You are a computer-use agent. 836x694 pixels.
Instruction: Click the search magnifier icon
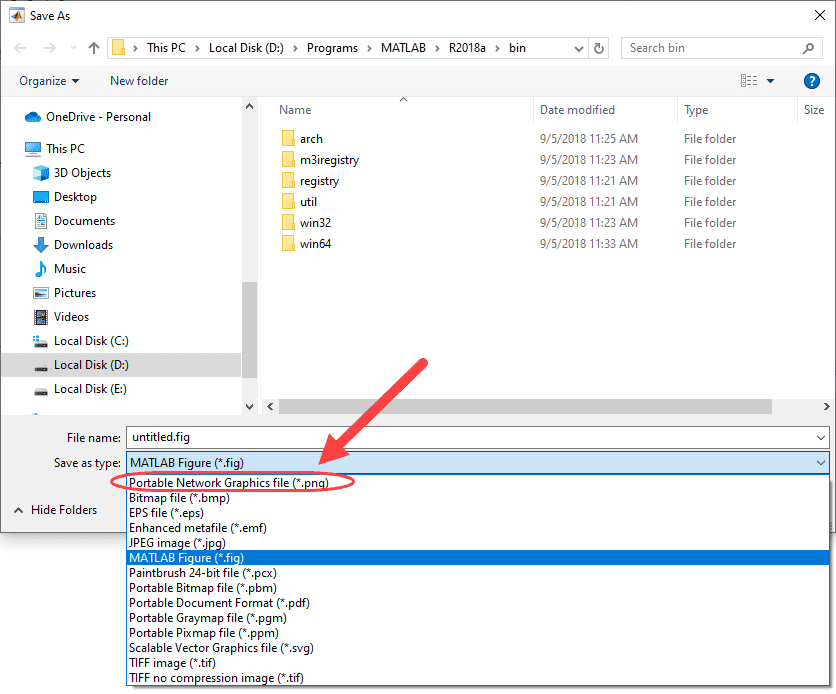click(x=808, y=48)
